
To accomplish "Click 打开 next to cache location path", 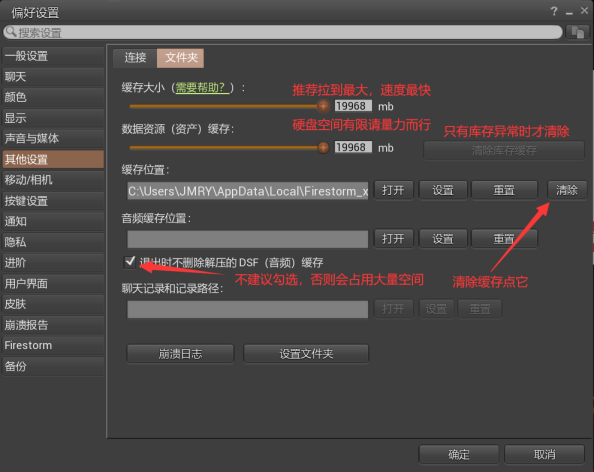I will [x=393, y=190].
